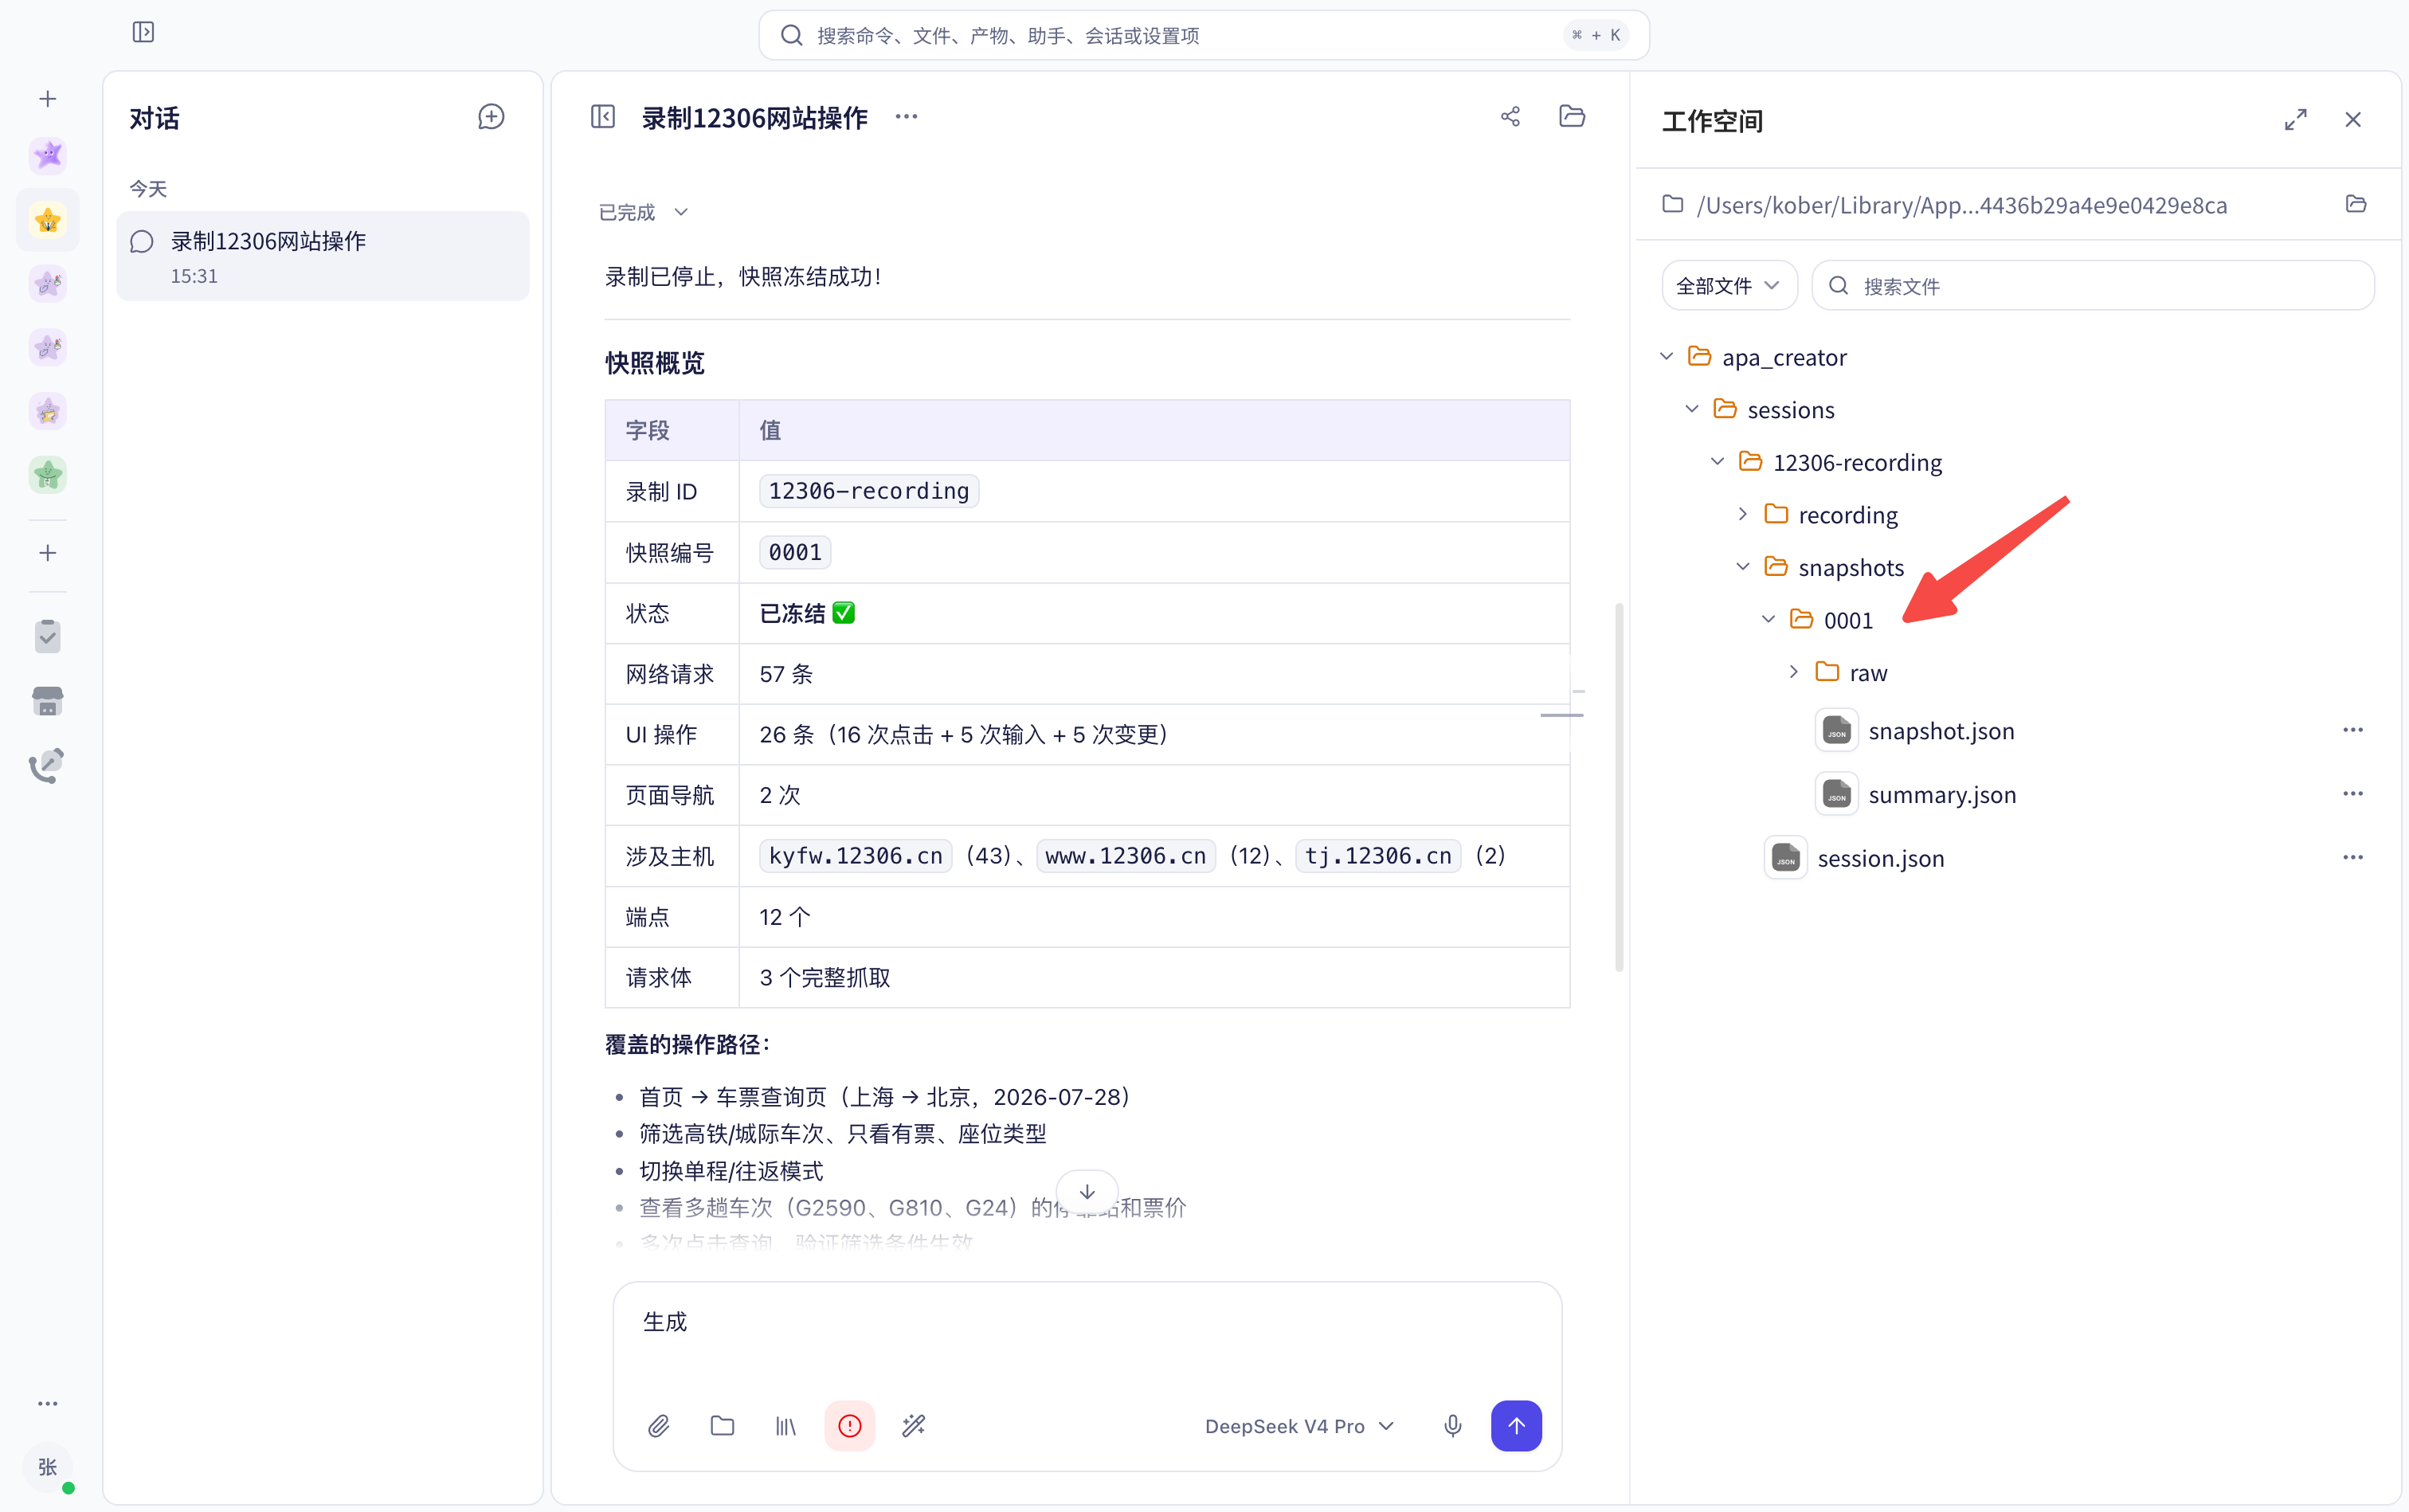Send the message with the arrow button
2409x1512 pixels.
click(x=1516, y=1426)
